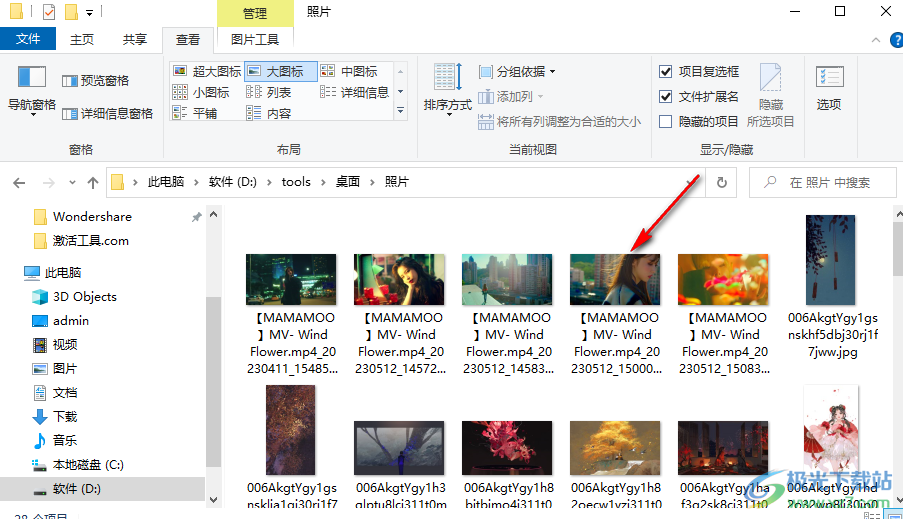Click New folder icon in quick access toolbar
This screenshot has height=519, width=903.
[71, 12]
